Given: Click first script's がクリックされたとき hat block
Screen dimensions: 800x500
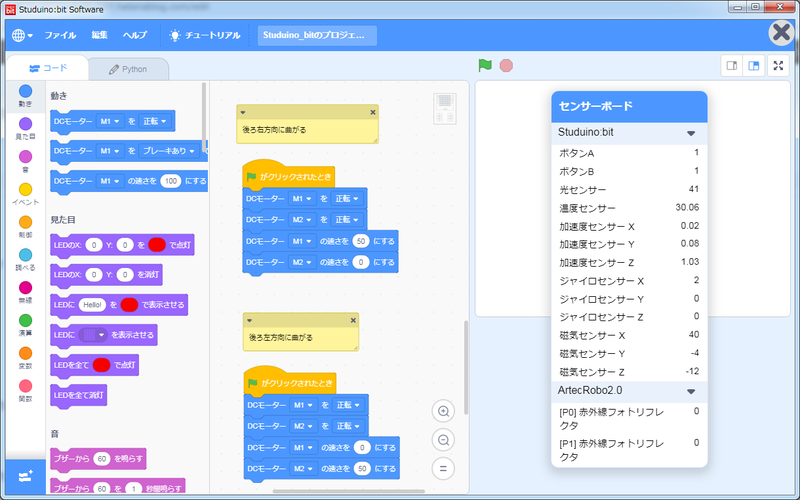Looking at the screenshot, I should (x=288, y=177).
